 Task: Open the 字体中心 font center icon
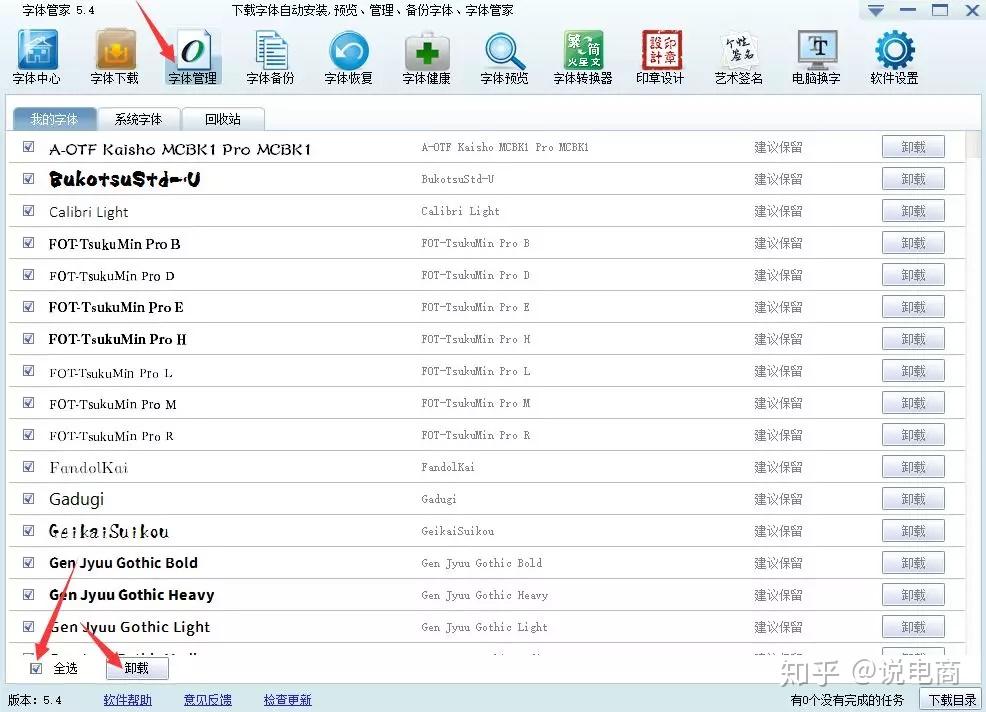coord(37,57)
